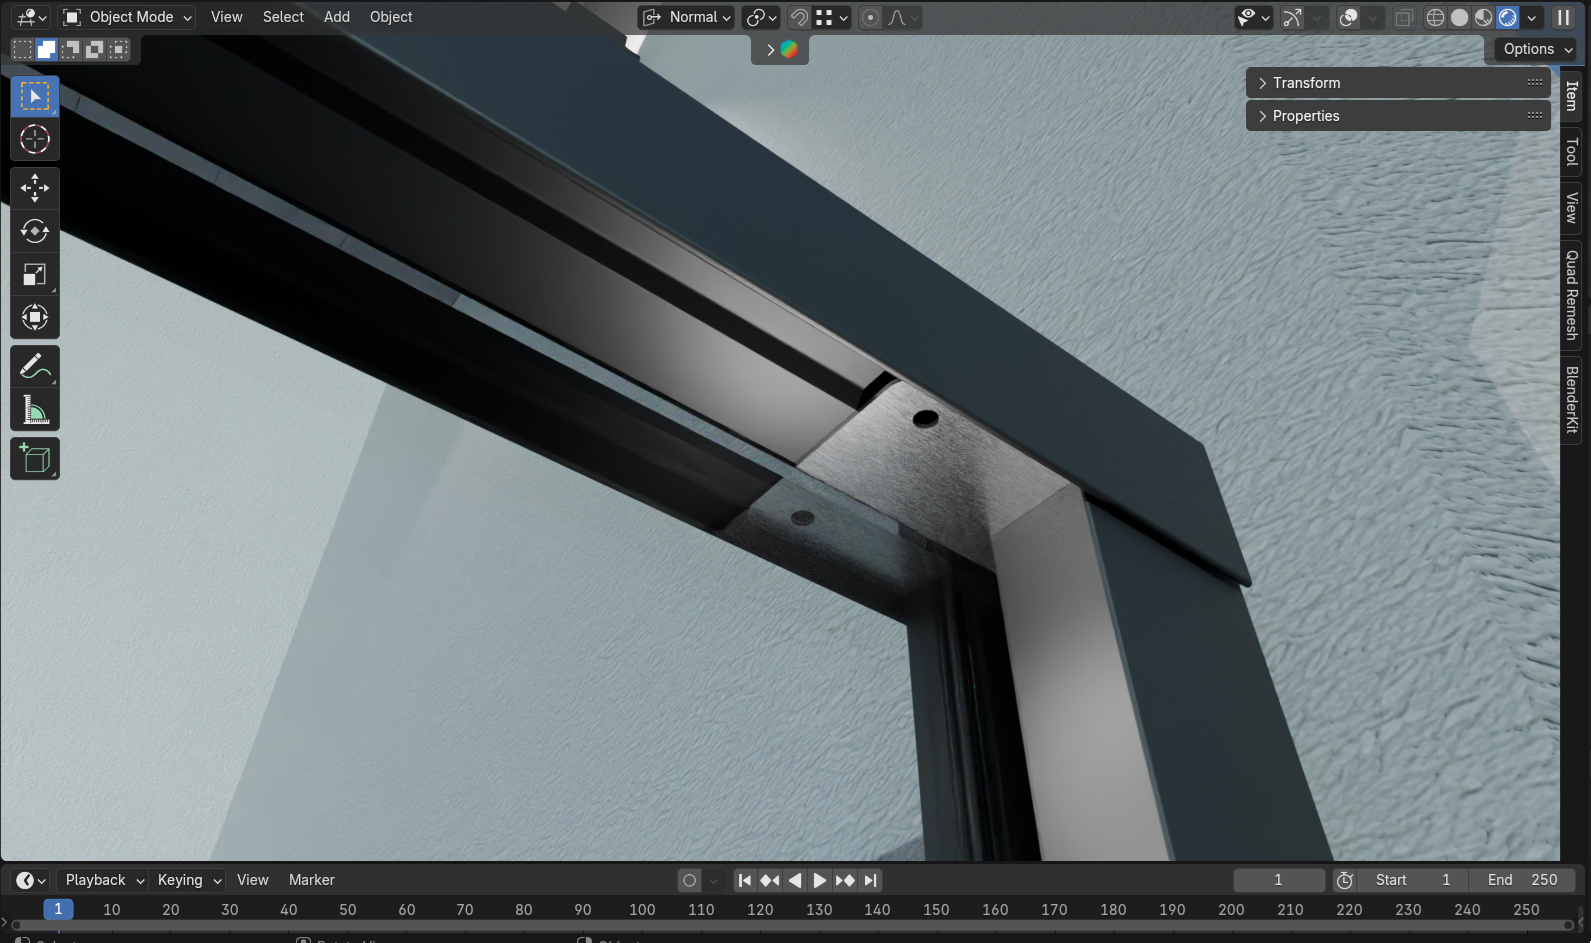The width and height of the screenshot is (1591, 943).
Task: Toggle auto keying record button
Action: (689, 880)
